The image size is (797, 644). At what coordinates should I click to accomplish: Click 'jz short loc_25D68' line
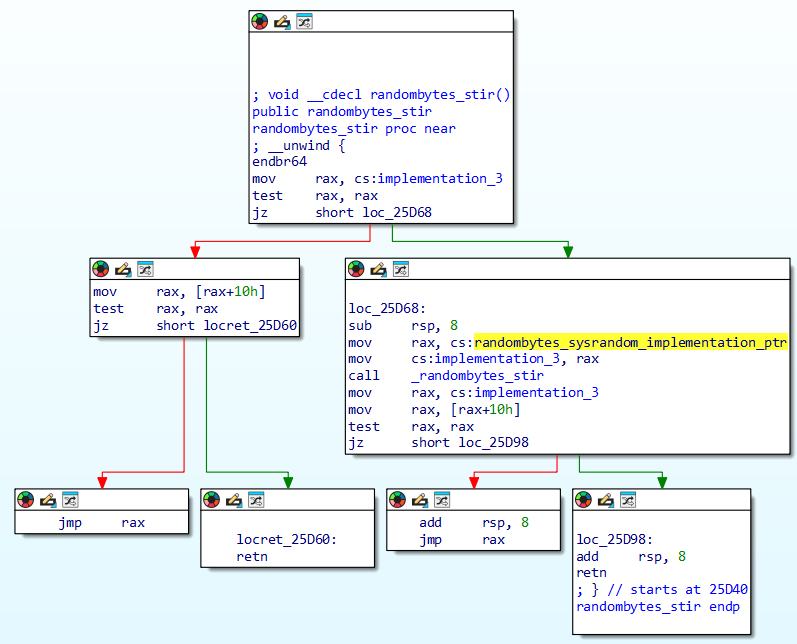[342, 212]
